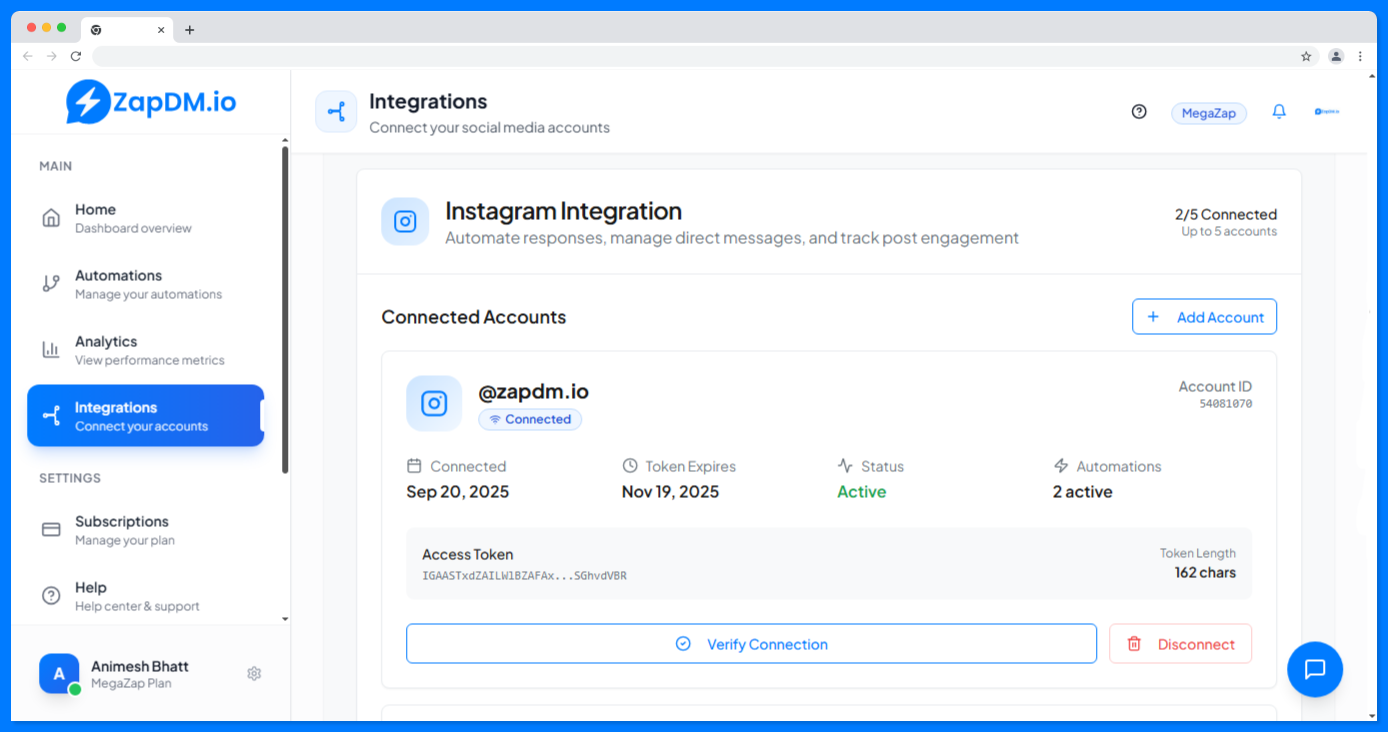Click the Help question mark sidebar icon
Image resolution: width=1388 pixels, height=732 pixels.
(51, 596)
